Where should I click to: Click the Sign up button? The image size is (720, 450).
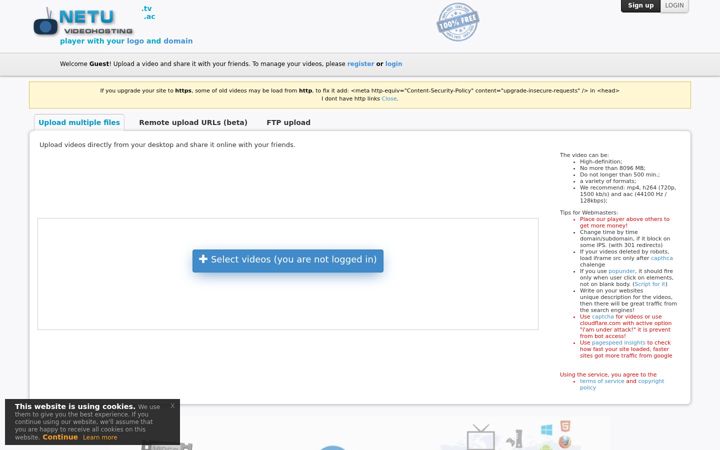point(641,6)
